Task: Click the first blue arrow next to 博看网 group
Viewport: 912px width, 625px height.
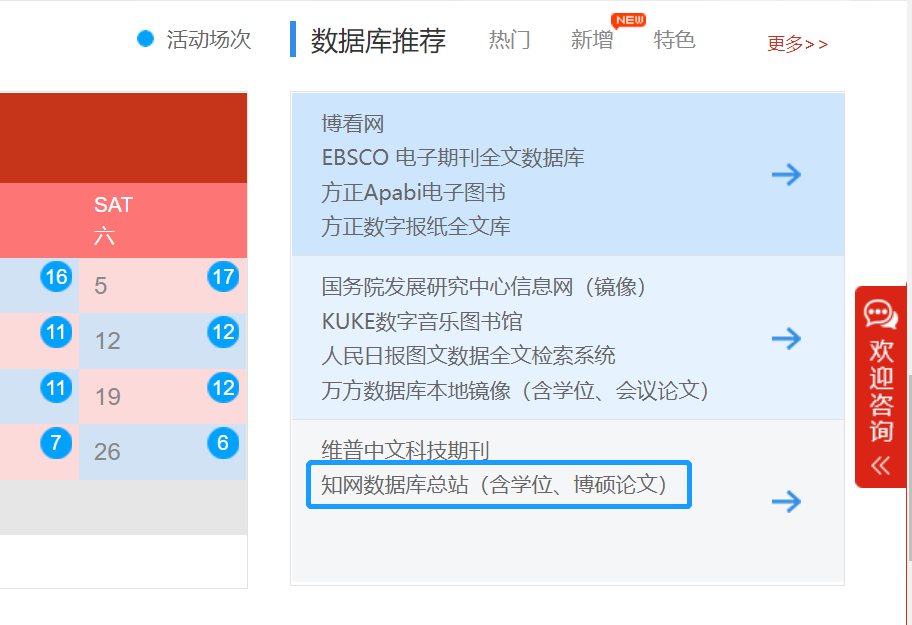Action: [x=787, y=174]
